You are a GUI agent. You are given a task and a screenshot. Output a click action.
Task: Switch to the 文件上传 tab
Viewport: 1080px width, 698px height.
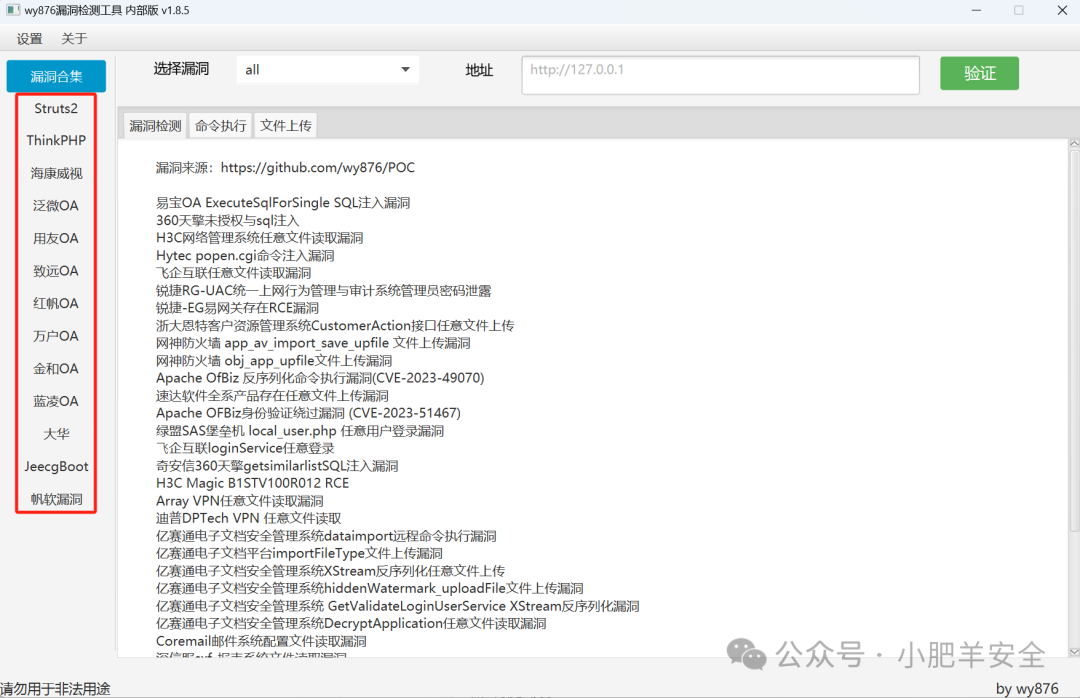286,125
